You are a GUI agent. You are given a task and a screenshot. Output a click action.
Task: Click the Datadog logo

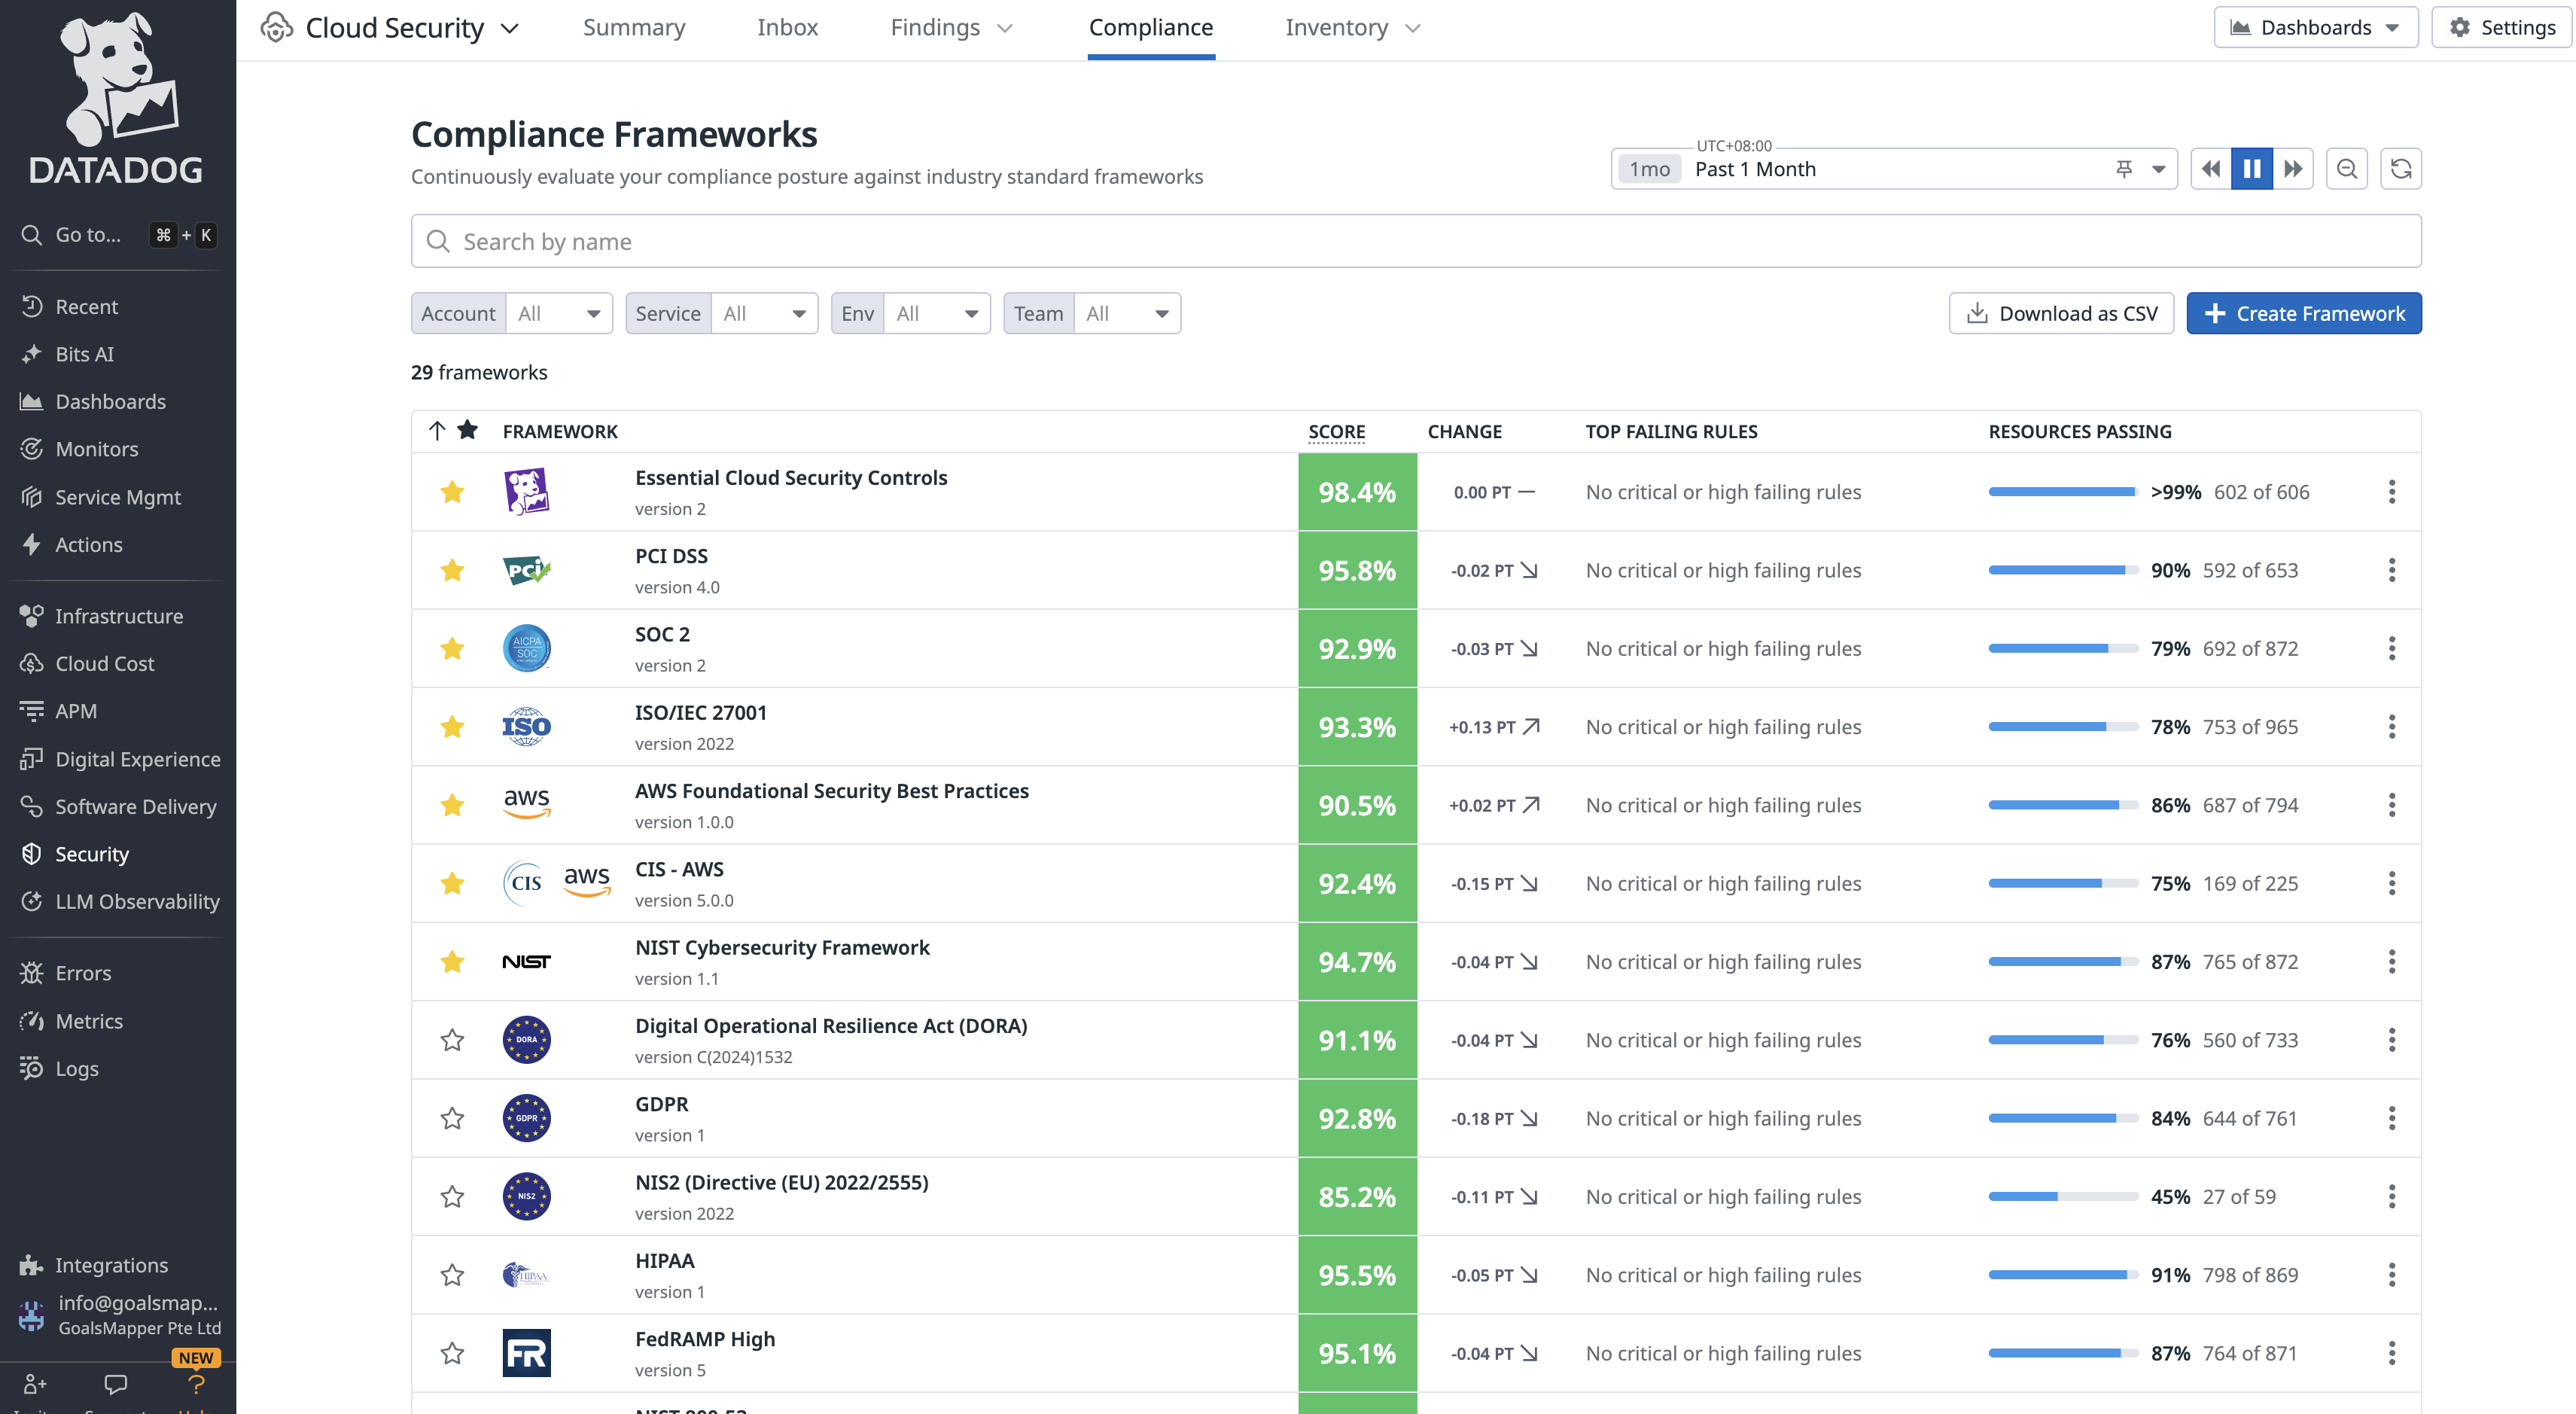(117, 97)
